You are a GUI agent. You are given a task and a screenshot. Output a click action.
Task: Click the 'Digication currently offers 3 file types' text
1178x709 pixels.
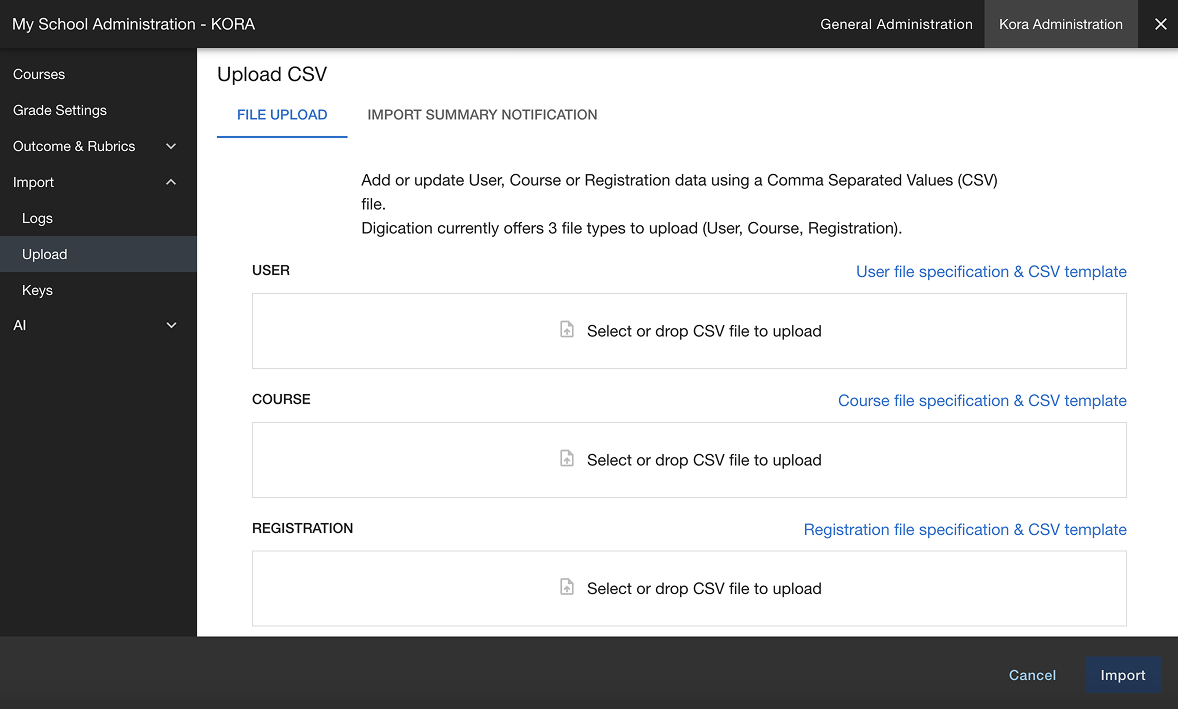[x=631, y=228]
